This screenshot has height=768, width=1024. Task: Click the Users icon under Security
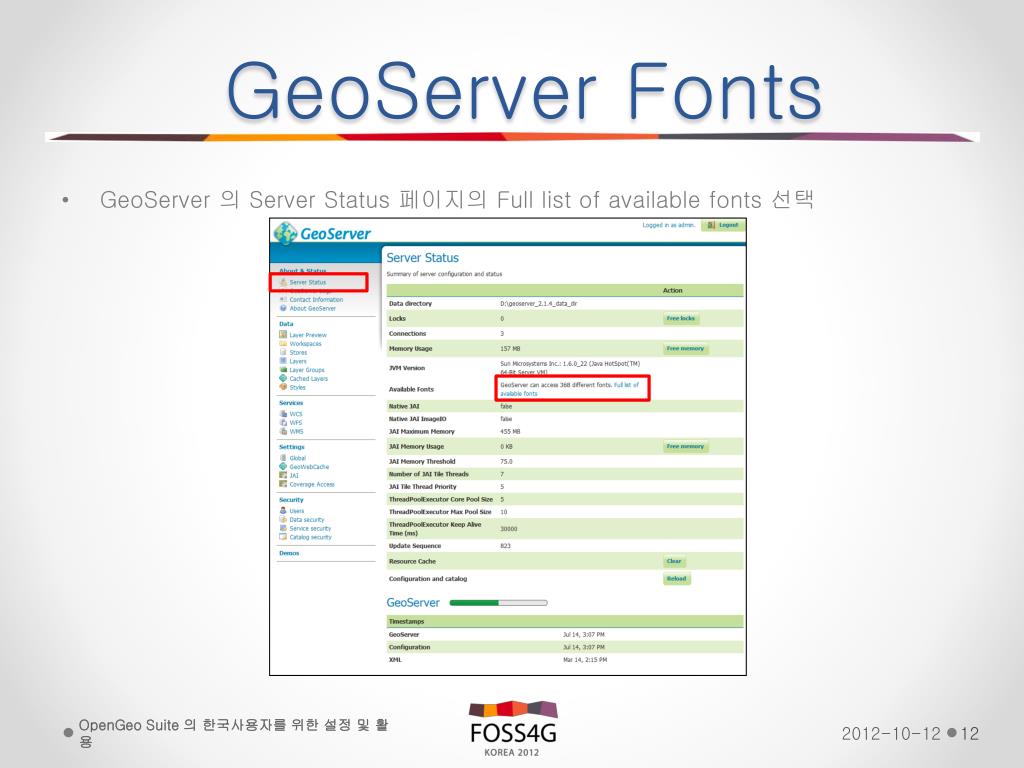tap(283, 511)
